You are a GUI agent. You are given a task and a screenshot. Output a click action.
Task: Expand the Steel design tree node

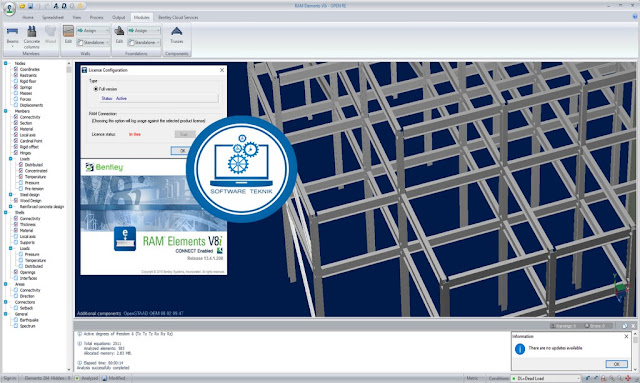coord(11,195)
